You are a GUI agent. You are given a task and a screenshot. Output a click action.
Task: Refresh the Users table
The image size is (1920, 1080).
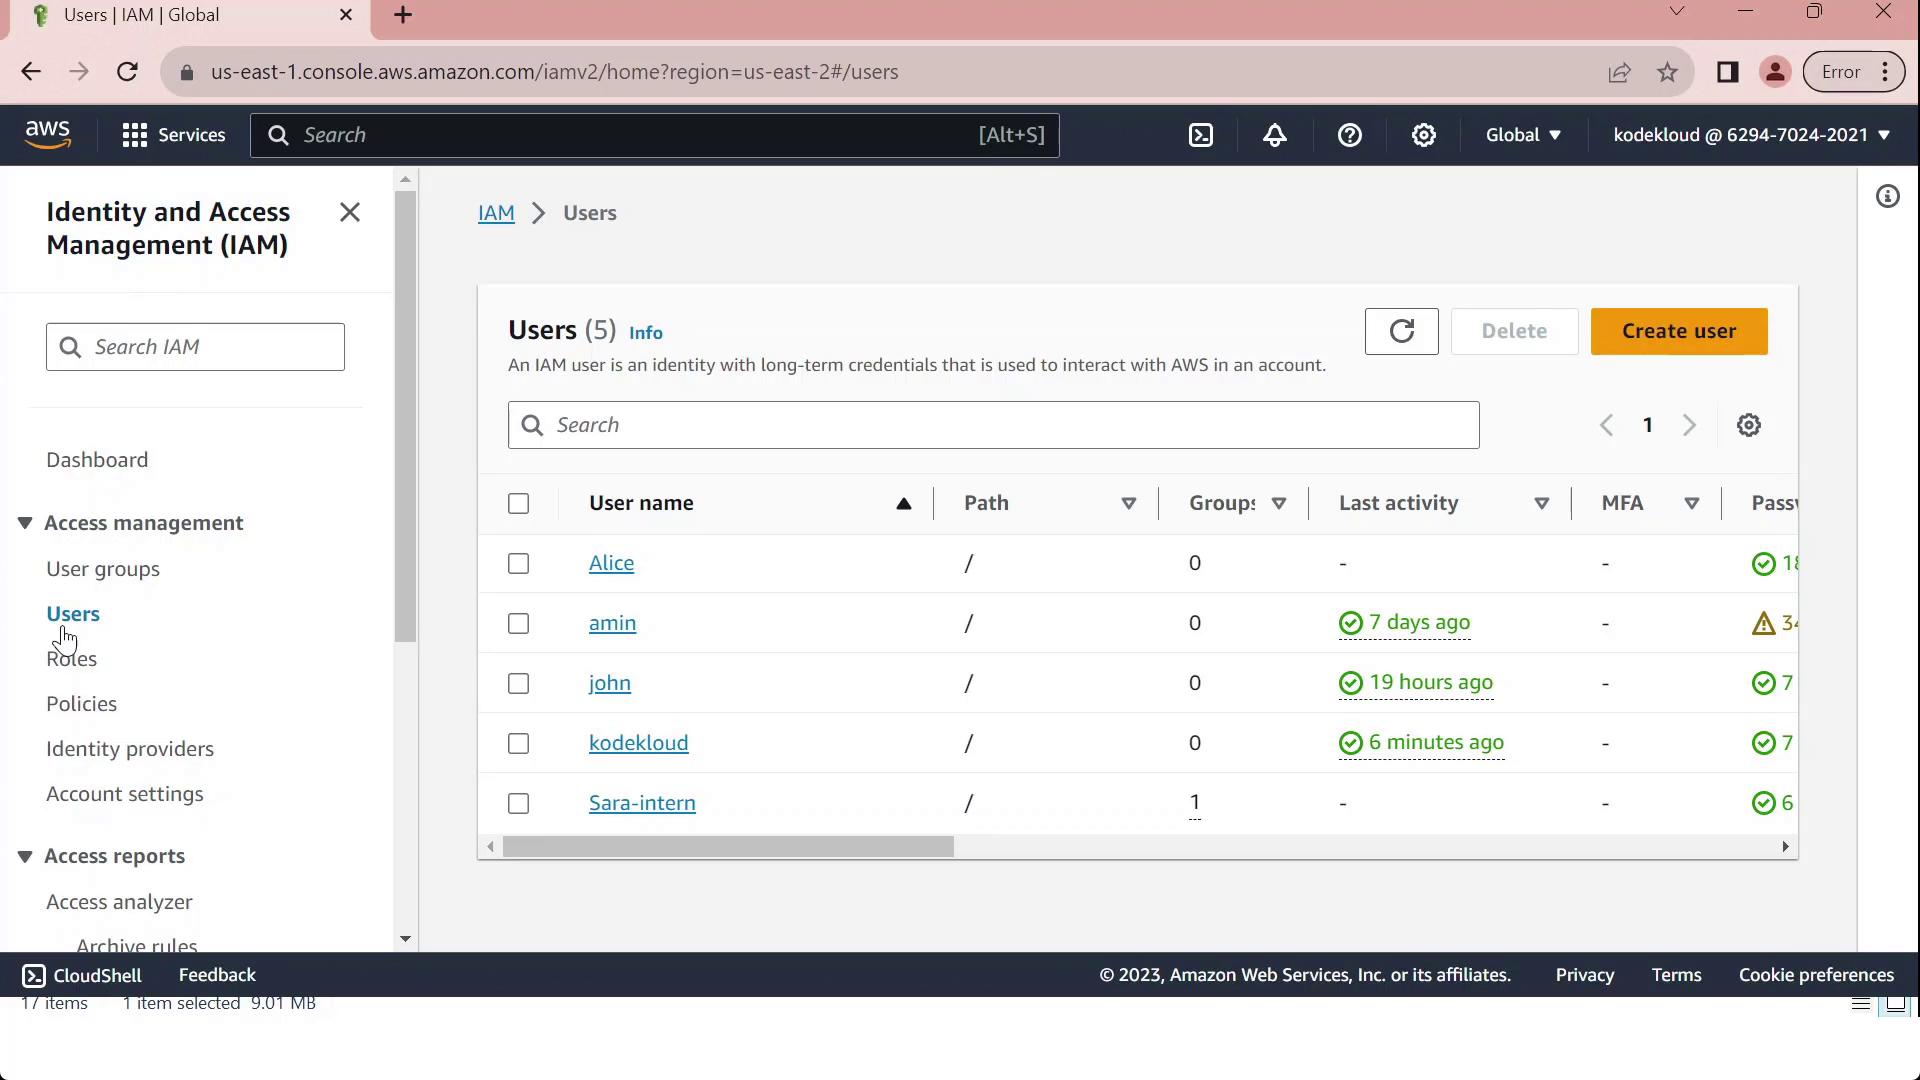(x=1401, y=331)
